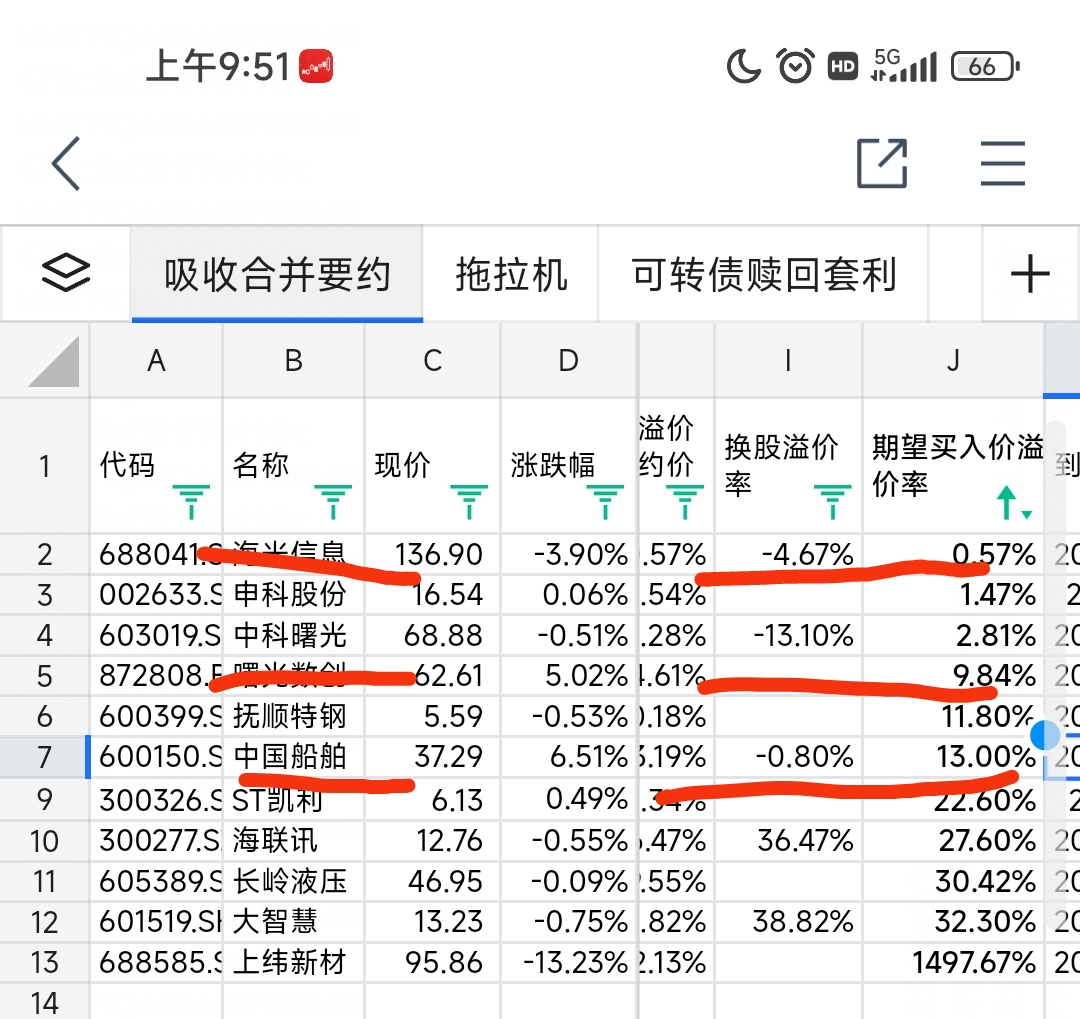
Task: Tap the HD status icon
Action: (842, 67)
